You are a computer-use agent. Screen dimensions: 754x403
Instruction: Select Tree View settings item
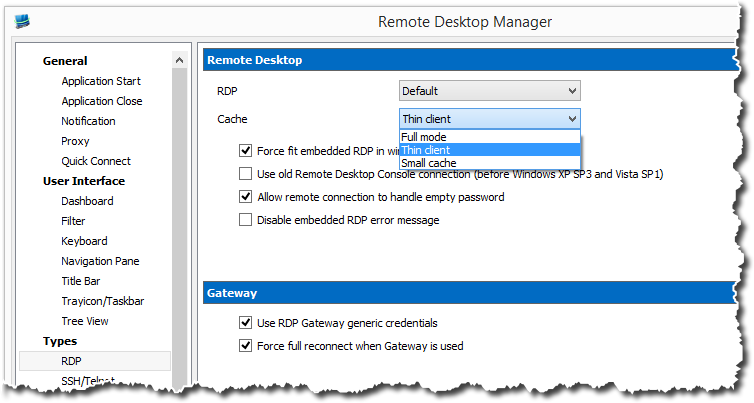(85, 321)
